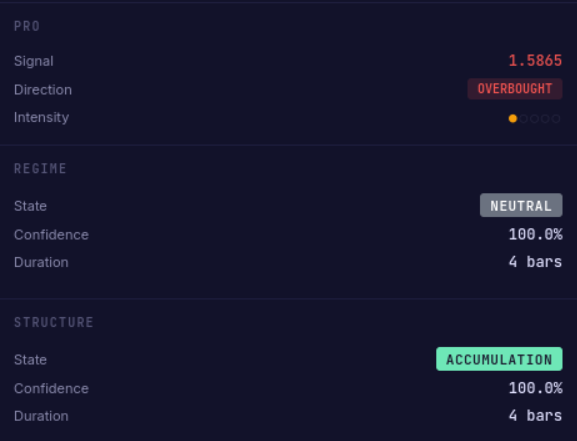Click the fourth intensity dot

[x=545, y=119]
